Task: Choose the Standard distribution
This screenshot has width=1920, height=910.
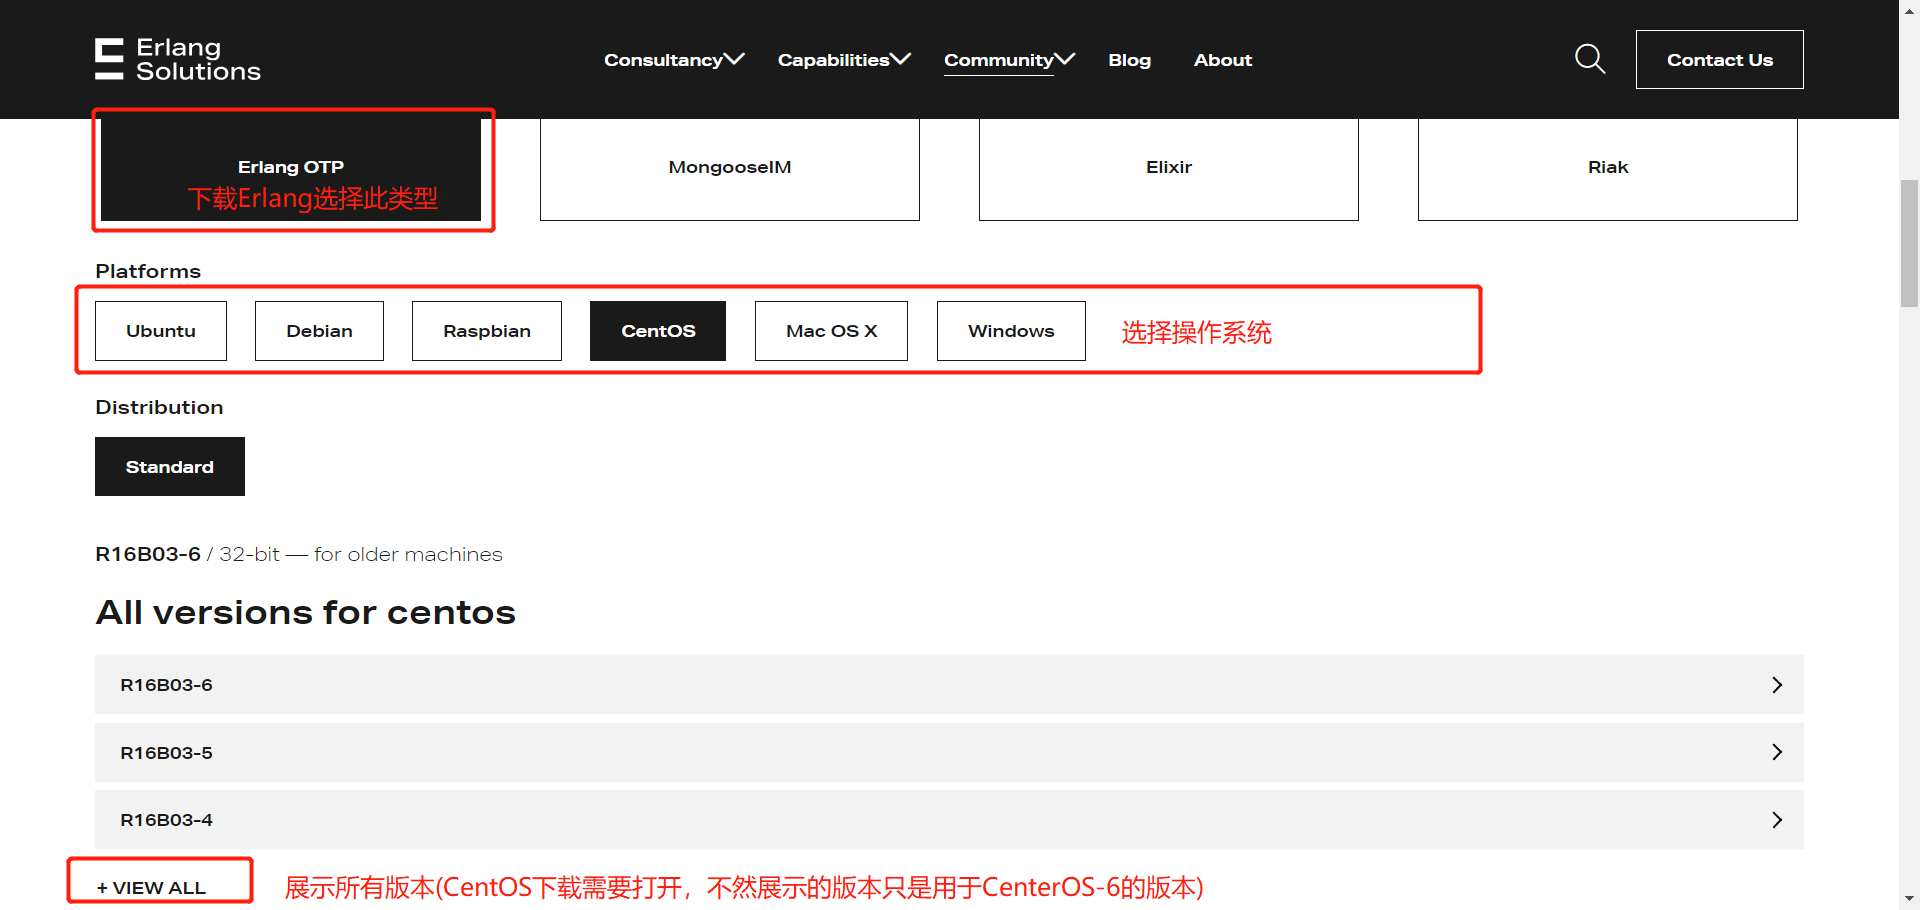Action: pyautogui.click(x=169, y=466)
